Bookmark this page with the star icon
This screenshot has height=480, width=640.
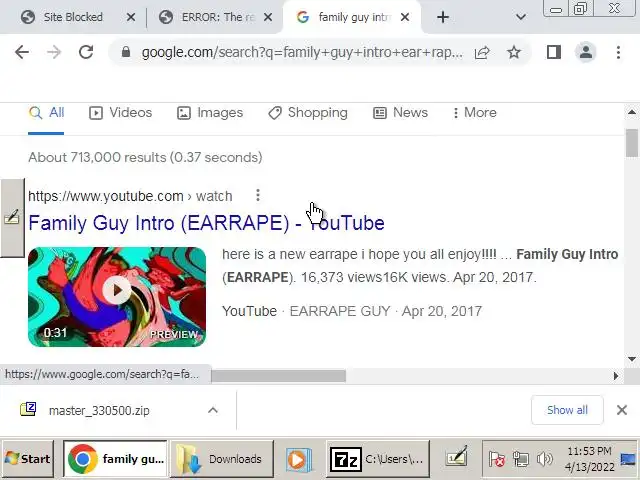point(513,52)
